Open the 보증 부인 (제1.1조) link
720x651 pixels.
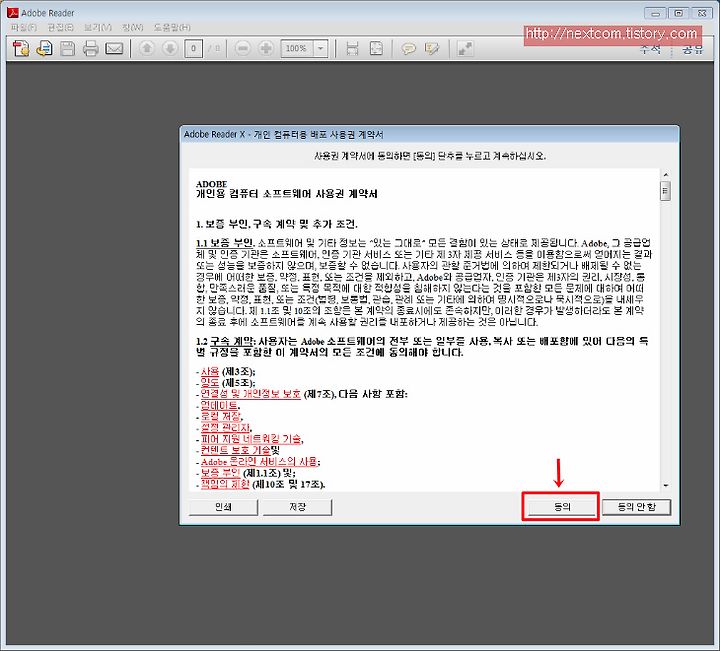(x=220, y=473)
